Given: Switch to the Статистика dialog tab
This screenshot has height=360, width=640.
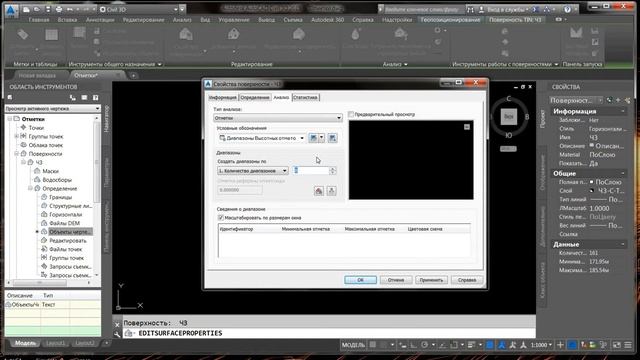Looking at the screenshot, I should [305, 98].
